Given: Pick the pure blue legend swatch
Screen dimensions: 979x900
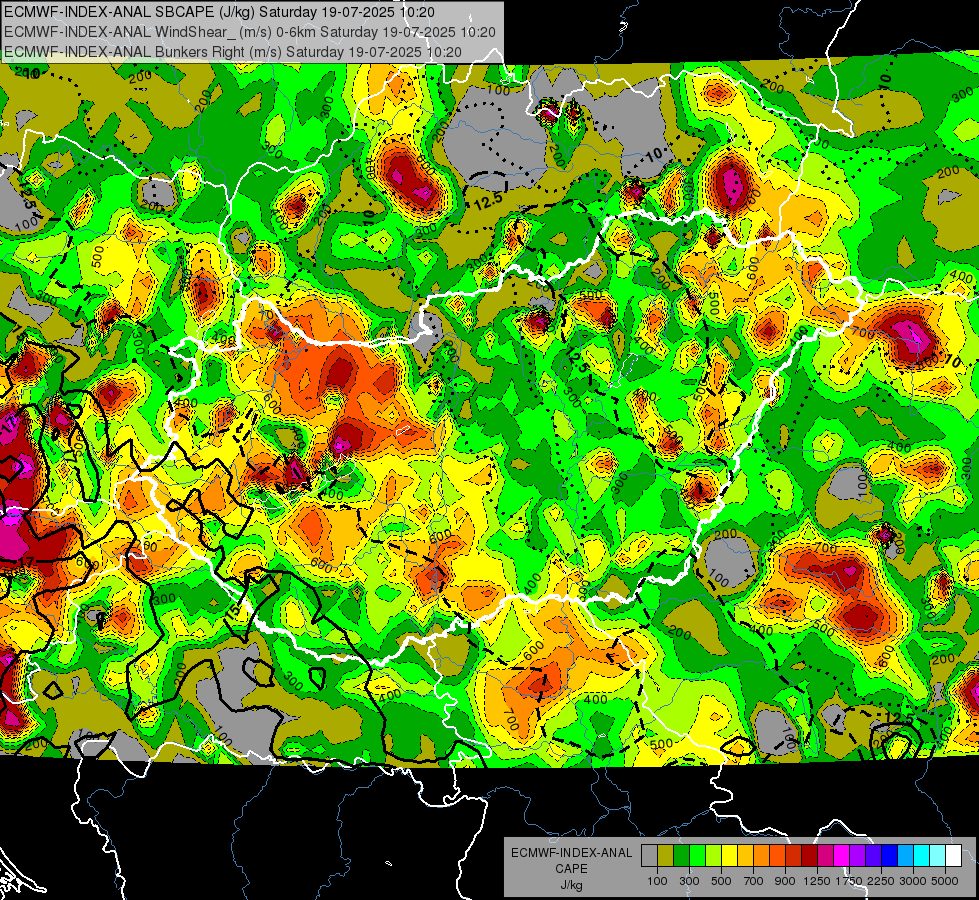Looking at the screenshot, I should point(890,856).
